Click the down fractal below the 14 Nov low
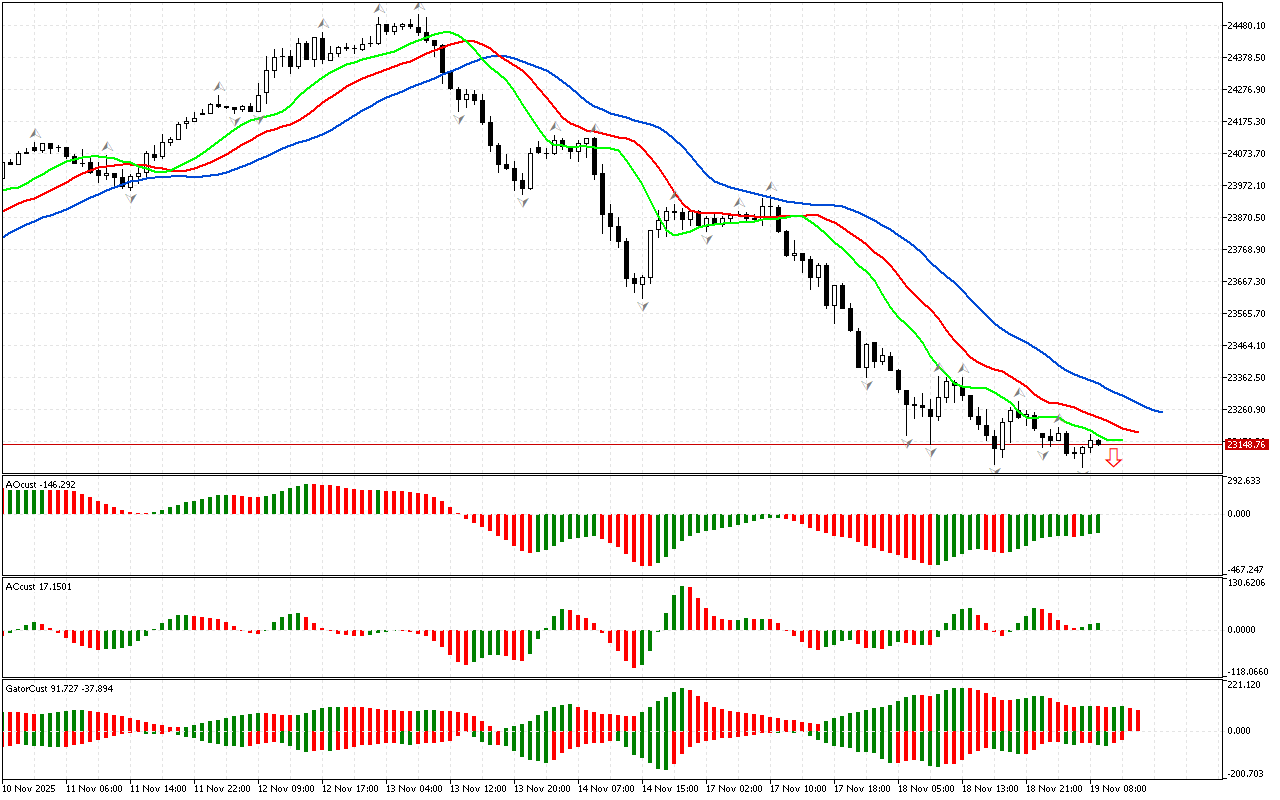This screenshot has height=800, width=1280. pos(641,305)
